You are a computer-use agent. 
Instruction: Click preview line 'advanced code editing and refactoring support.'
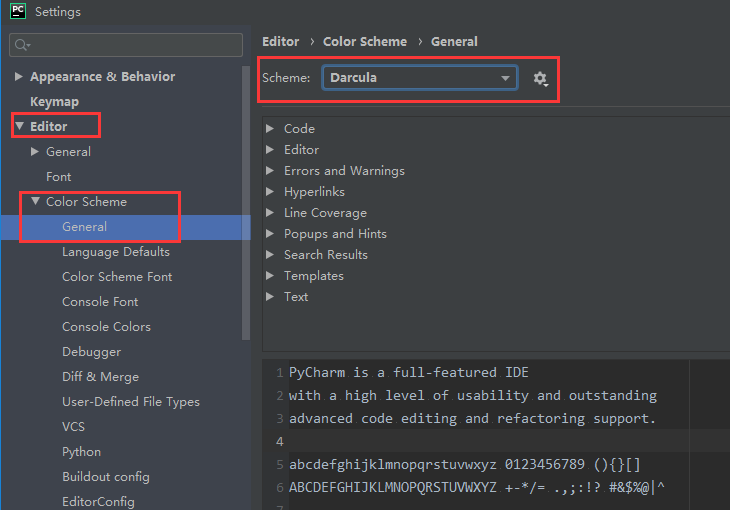(472, 418)
